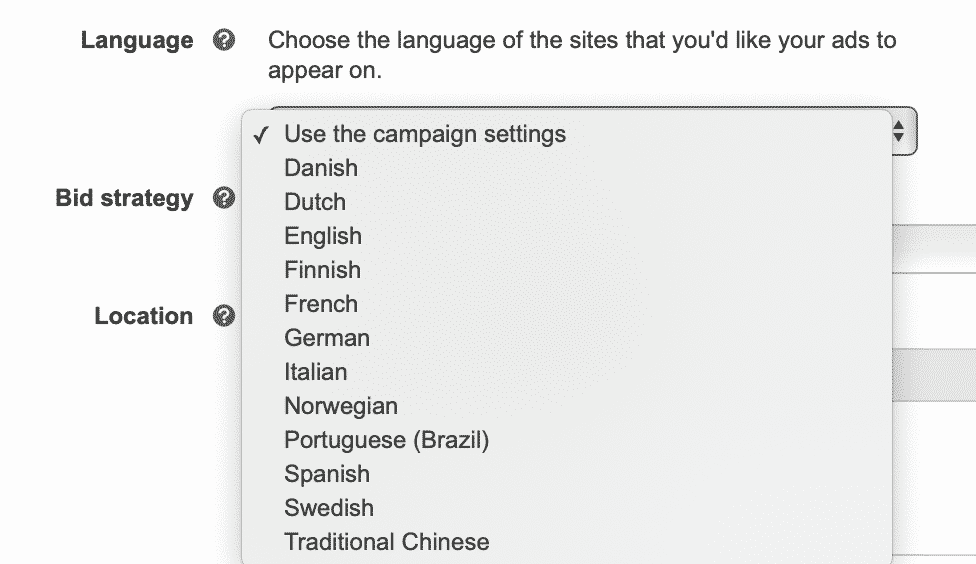Pick English as the language
The height and width of the screenshot is (564, 976).
(x=567, y=236)
